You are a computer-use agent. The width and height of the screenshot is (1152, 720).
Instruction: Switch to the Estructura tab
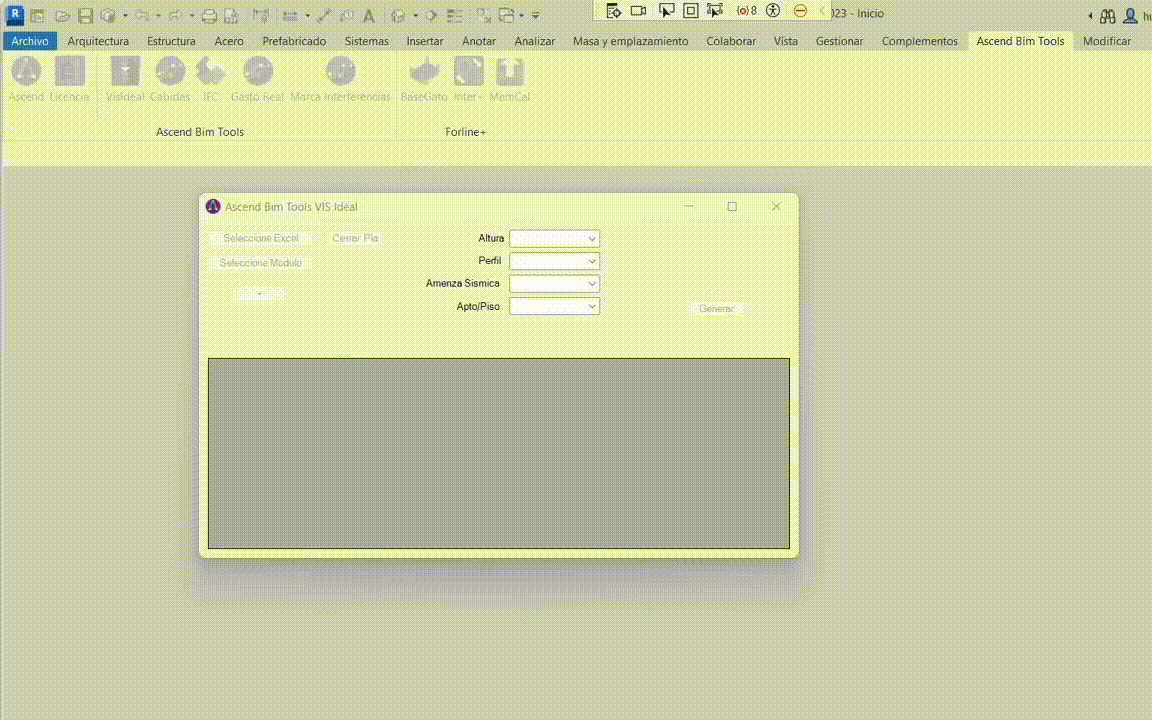coord(171,41)
